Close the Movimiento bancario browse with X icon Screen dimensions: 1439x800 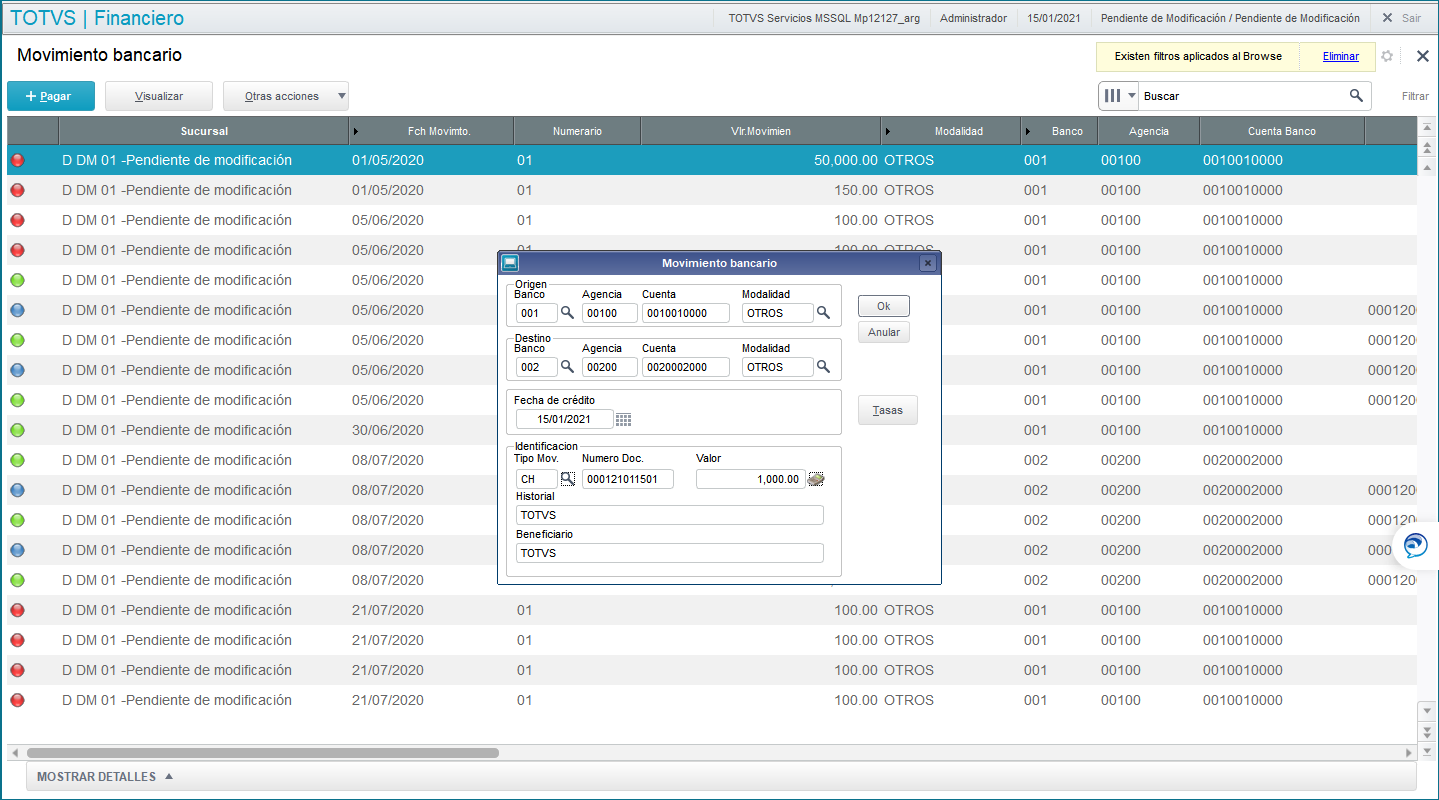pos(1423,56)
